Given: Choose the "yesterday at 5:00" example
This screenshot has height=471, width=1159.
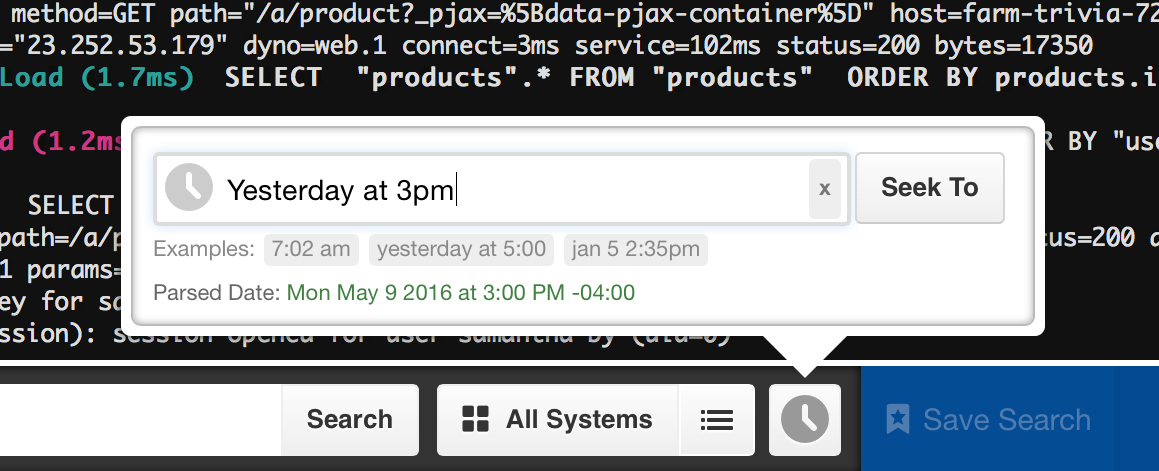Looking at the screenshot, I should pyautogui.click(x=461, y=249).
